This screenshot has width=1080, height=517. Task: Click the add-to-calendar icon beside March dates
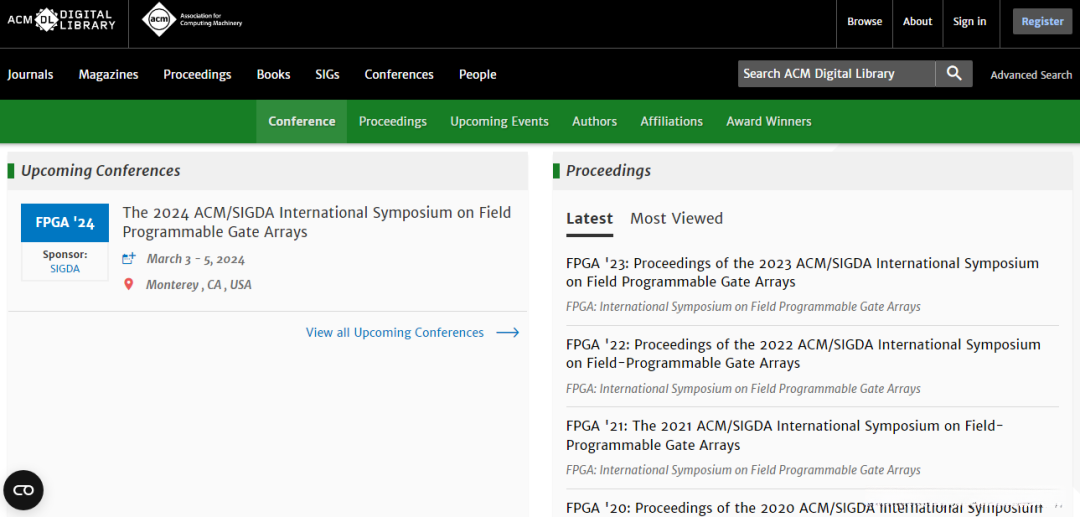click(129, 259)
